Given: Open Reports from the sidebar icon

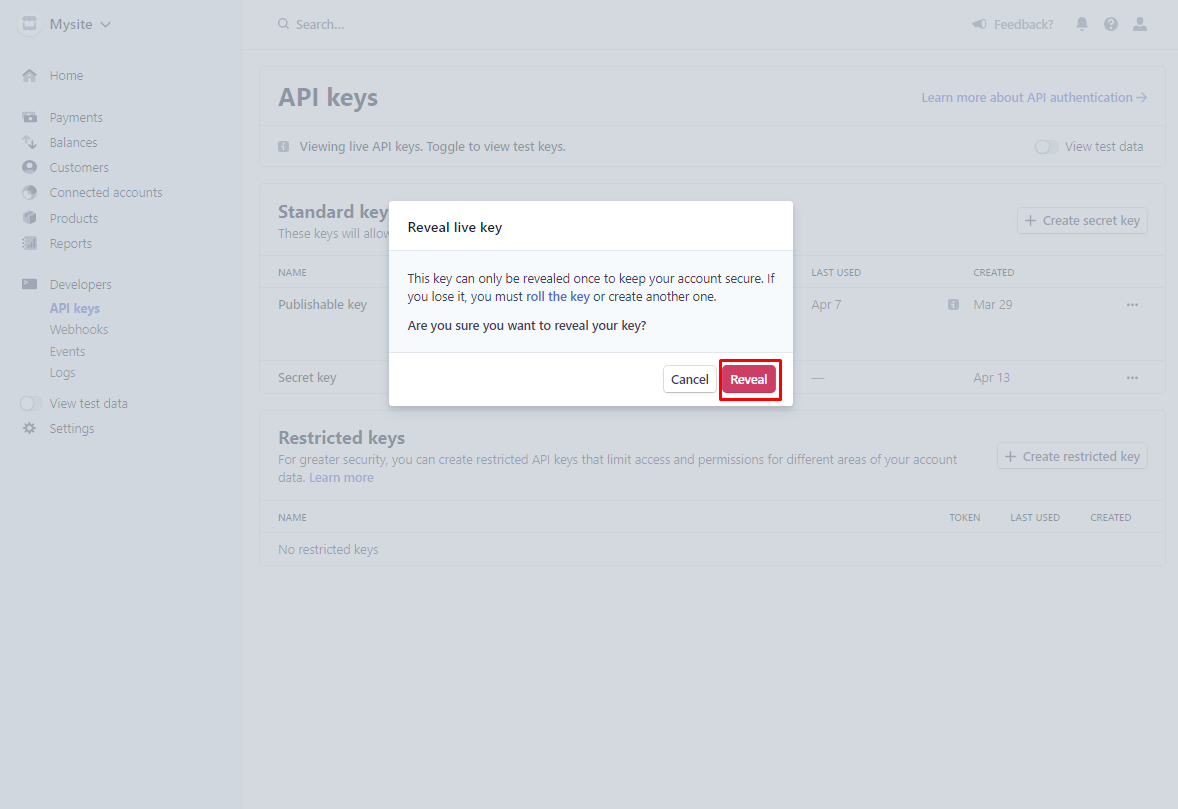Looking at the screenshot, I should click(30, 243).
